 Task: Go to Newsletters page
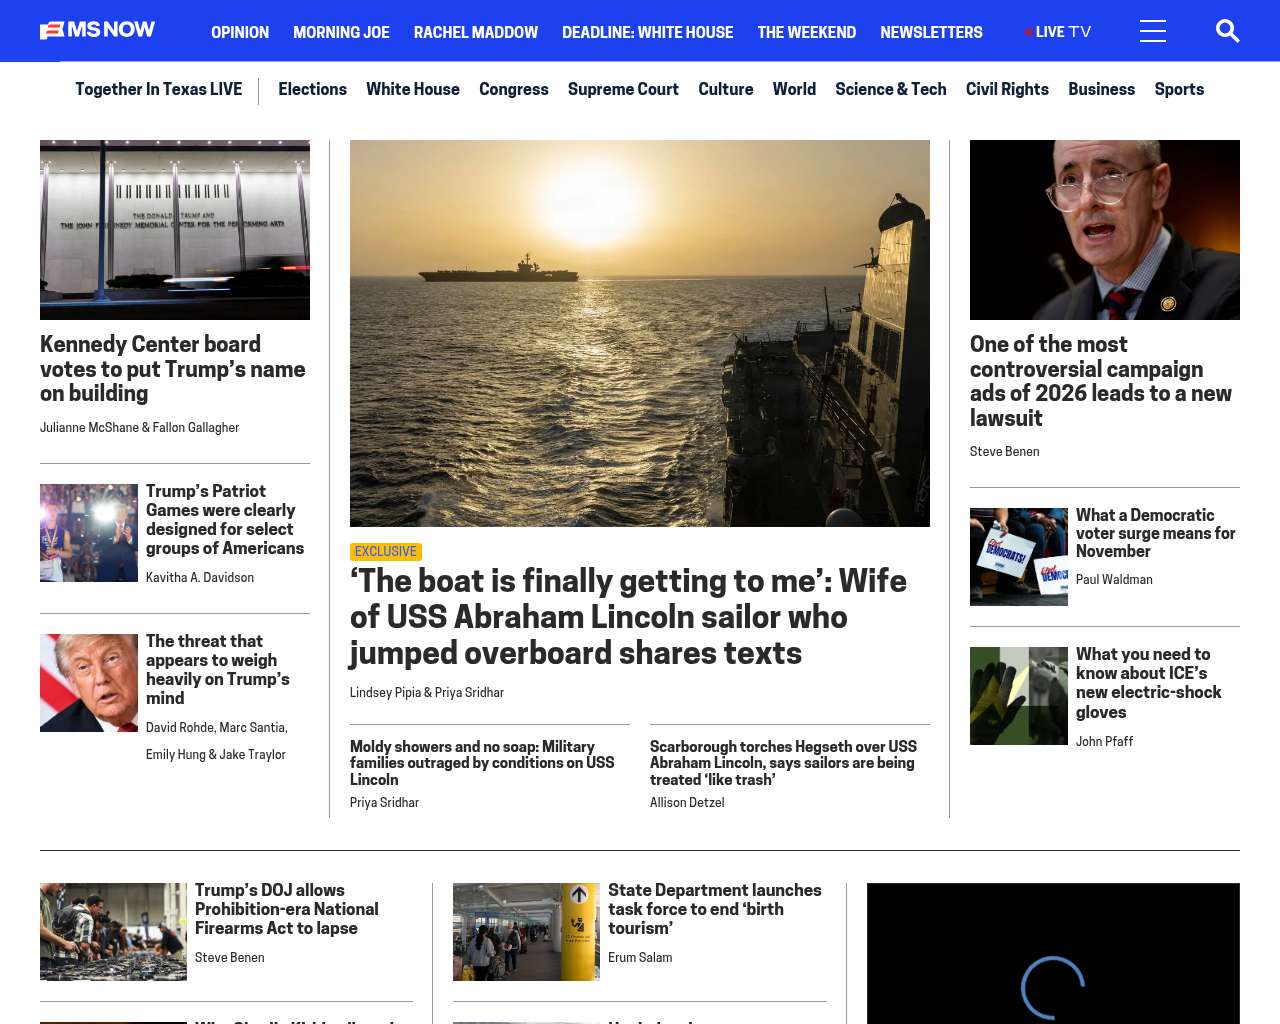[931, 33]
